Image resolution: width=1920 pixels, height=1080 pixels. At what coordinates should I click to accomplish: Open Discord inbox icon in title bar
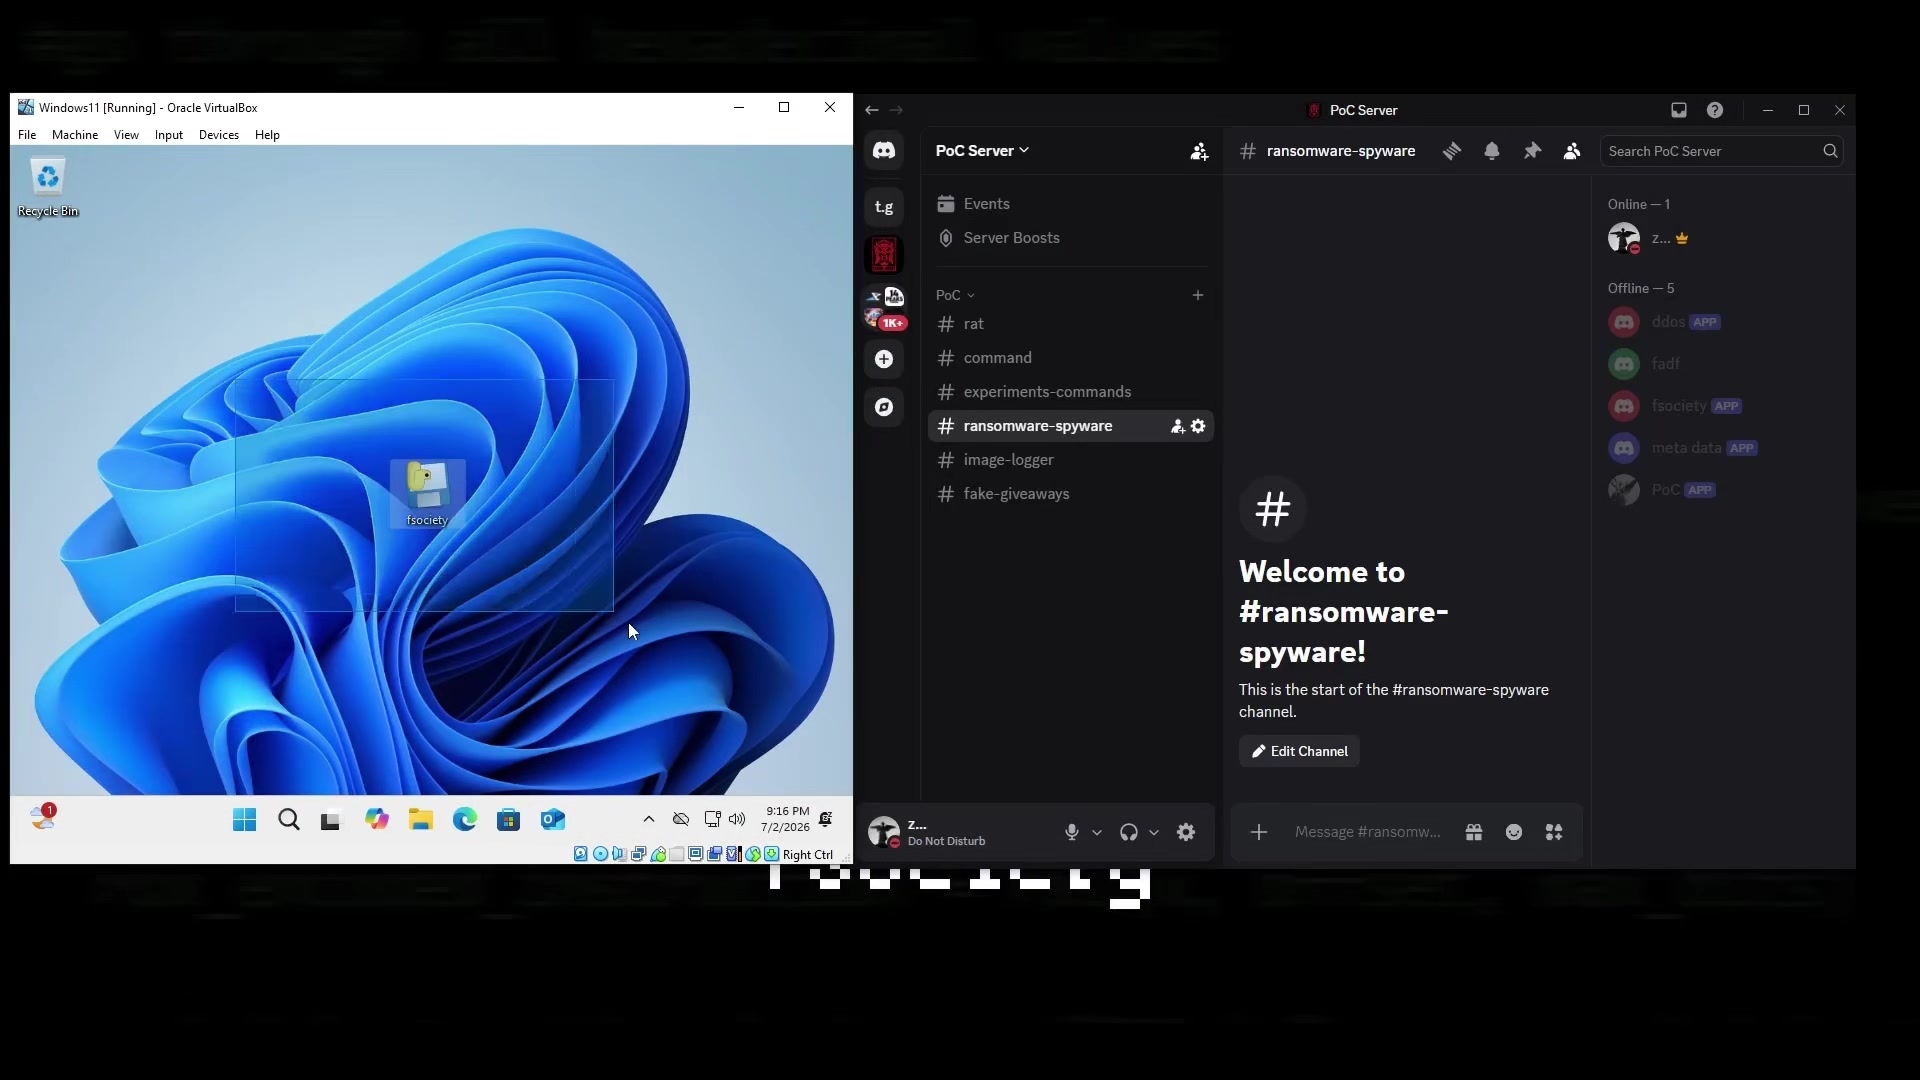tap(1679, 110)
